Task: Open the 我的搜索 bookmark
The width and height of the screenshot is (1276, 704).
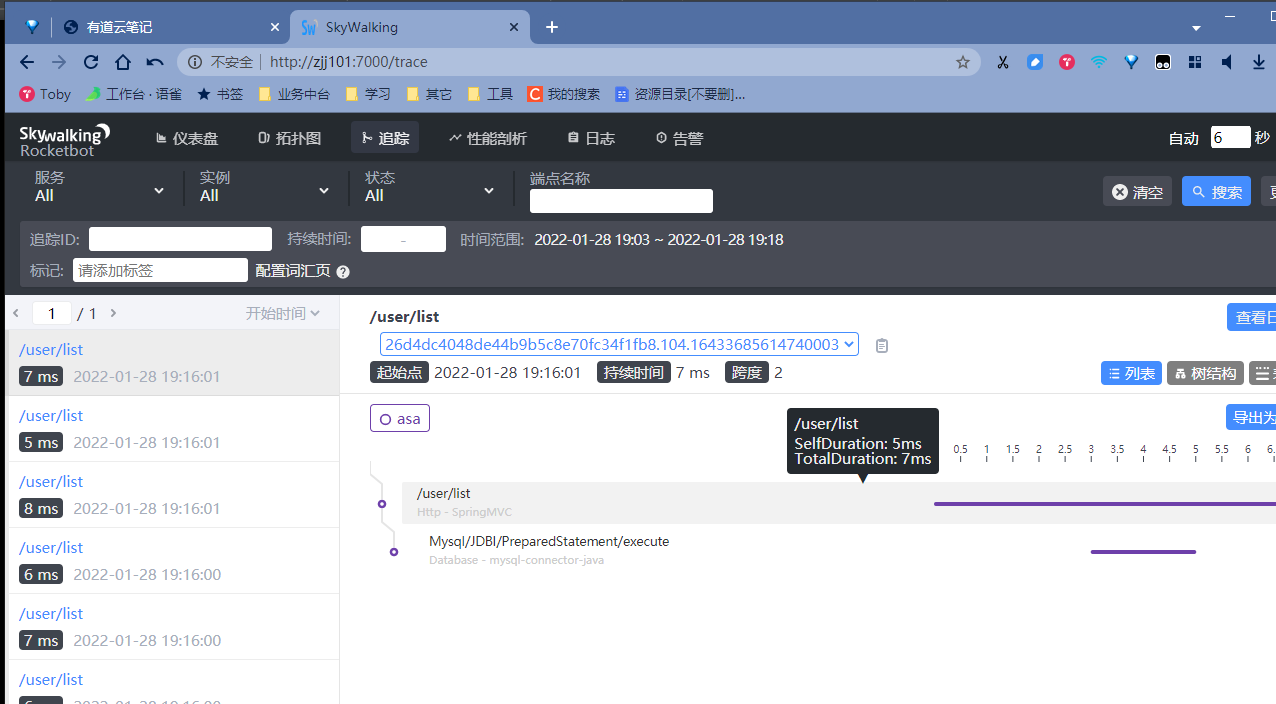Action: click(x=564, y=94)
